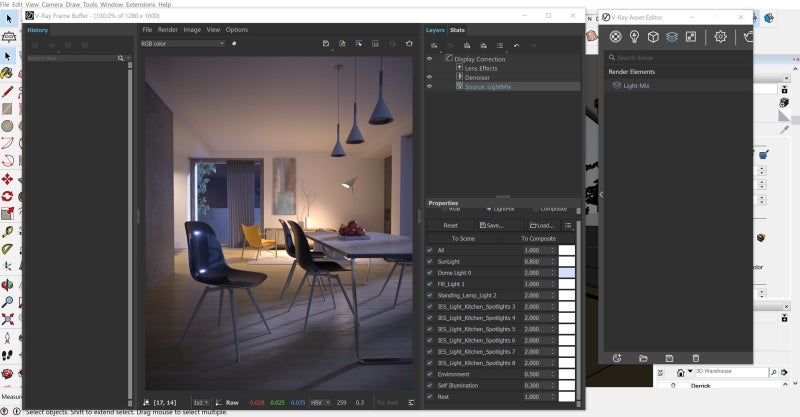Click undo arrow in Layers toolbar
800x417 pixels.
(516, 46)
